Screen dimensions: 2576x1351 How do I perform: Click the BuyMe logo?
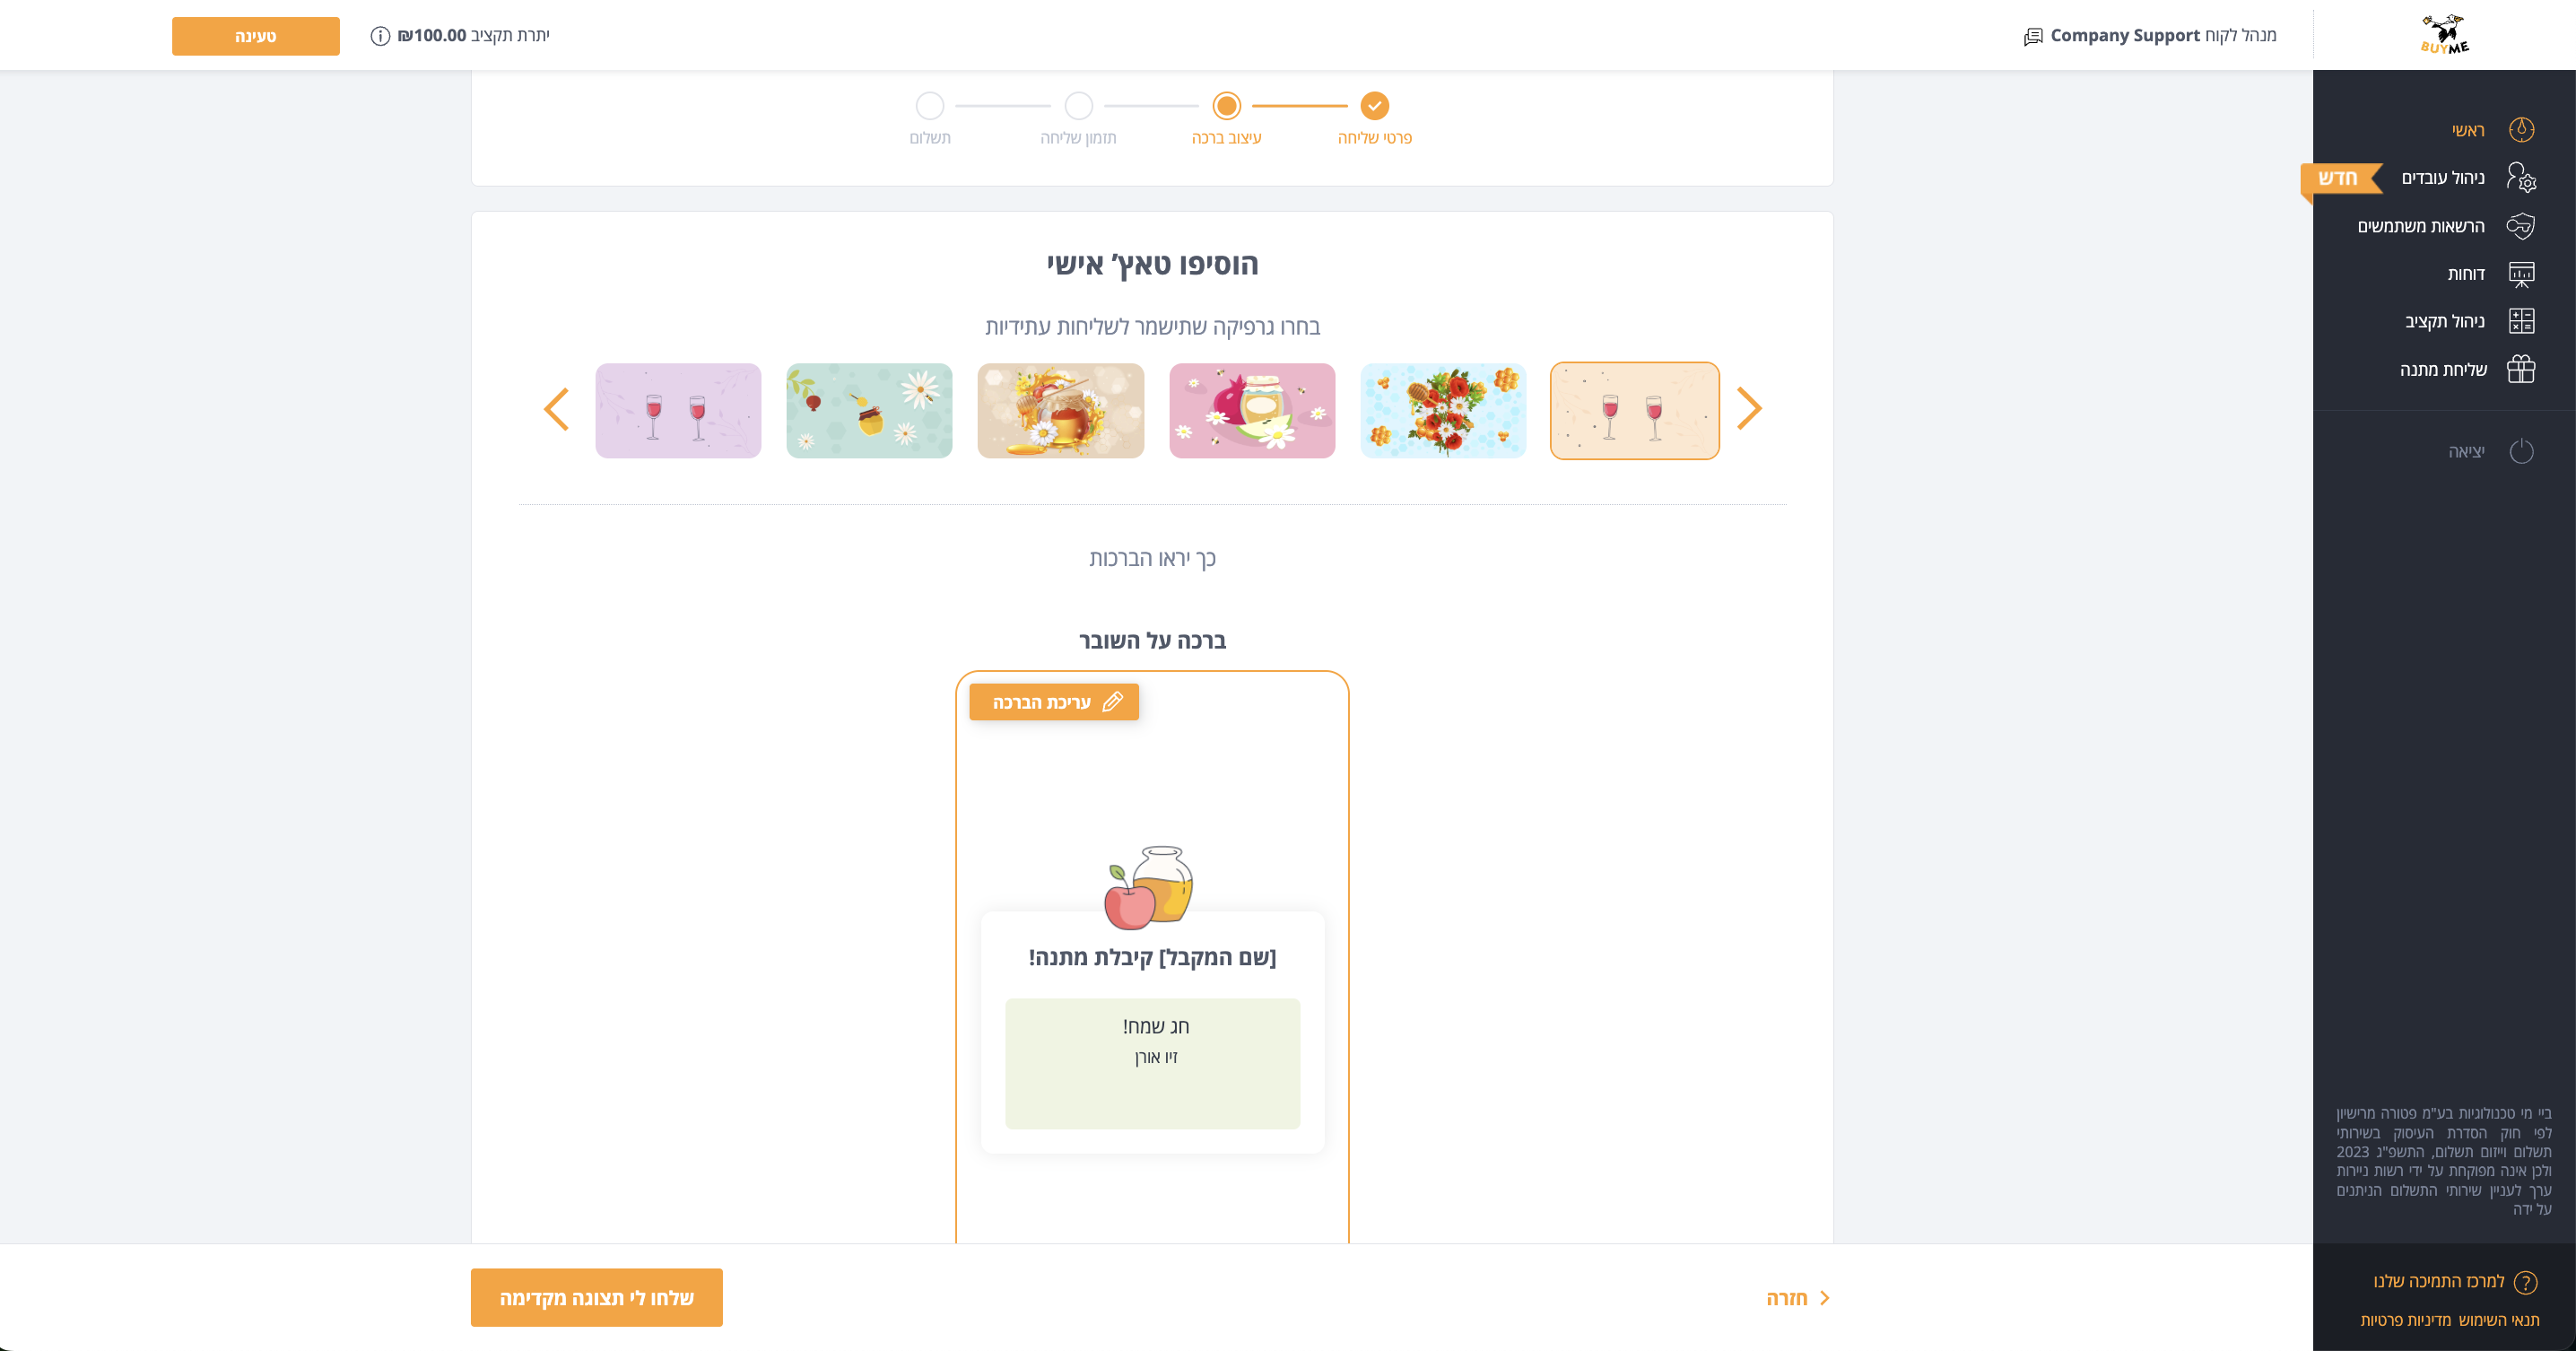[x=2444, y=35]
